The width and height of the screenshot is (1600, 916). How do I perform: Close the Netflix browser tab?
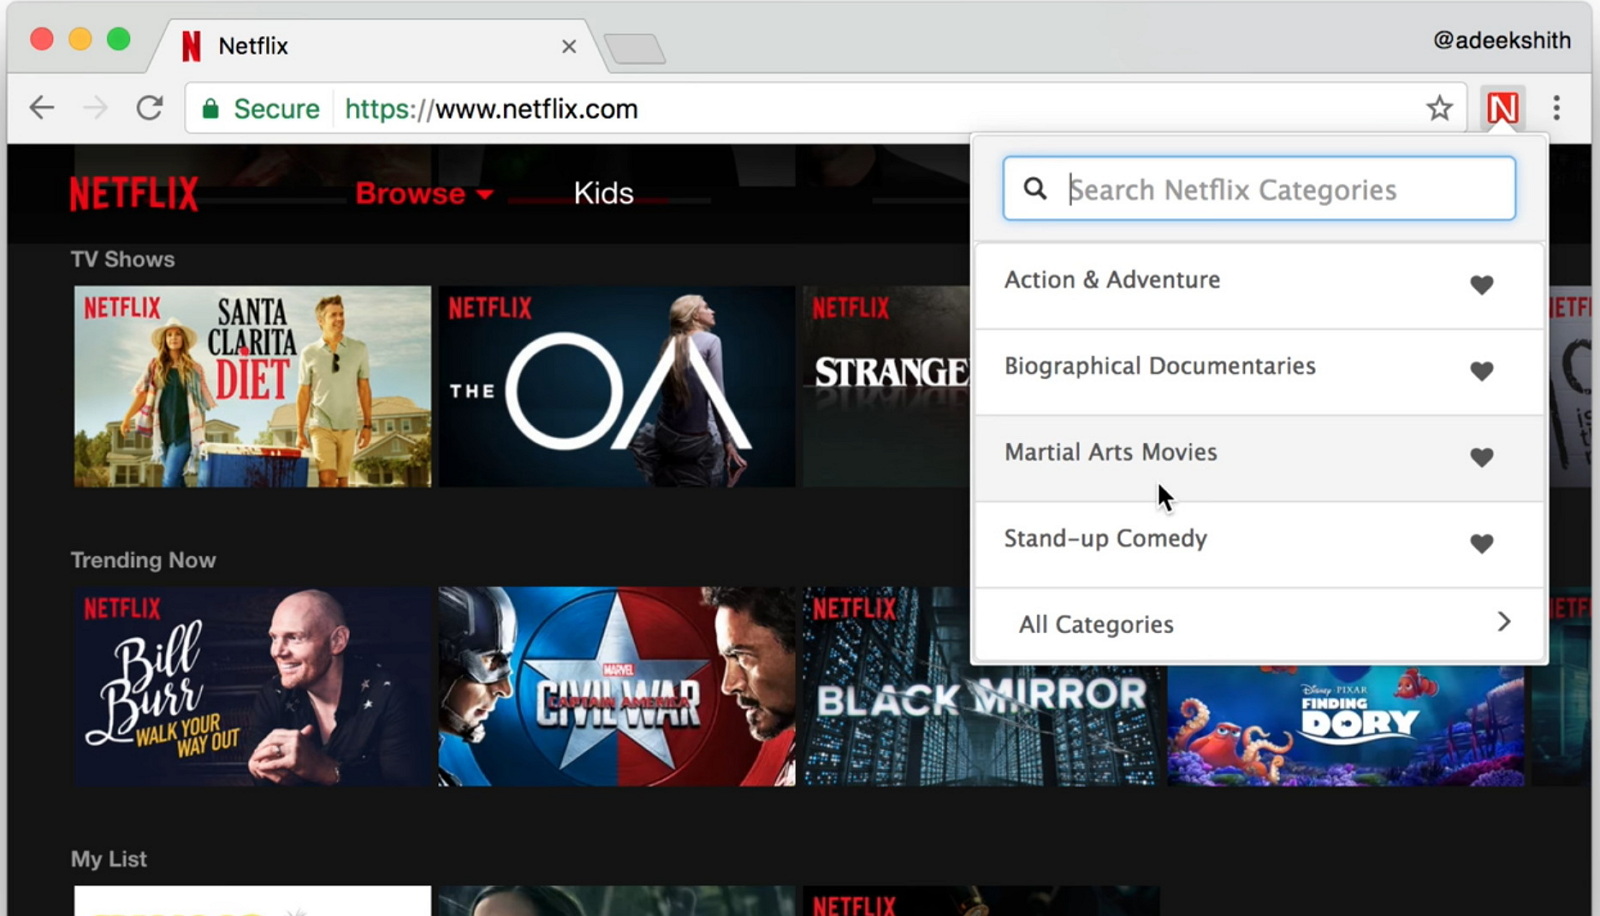tap(569, 47)
